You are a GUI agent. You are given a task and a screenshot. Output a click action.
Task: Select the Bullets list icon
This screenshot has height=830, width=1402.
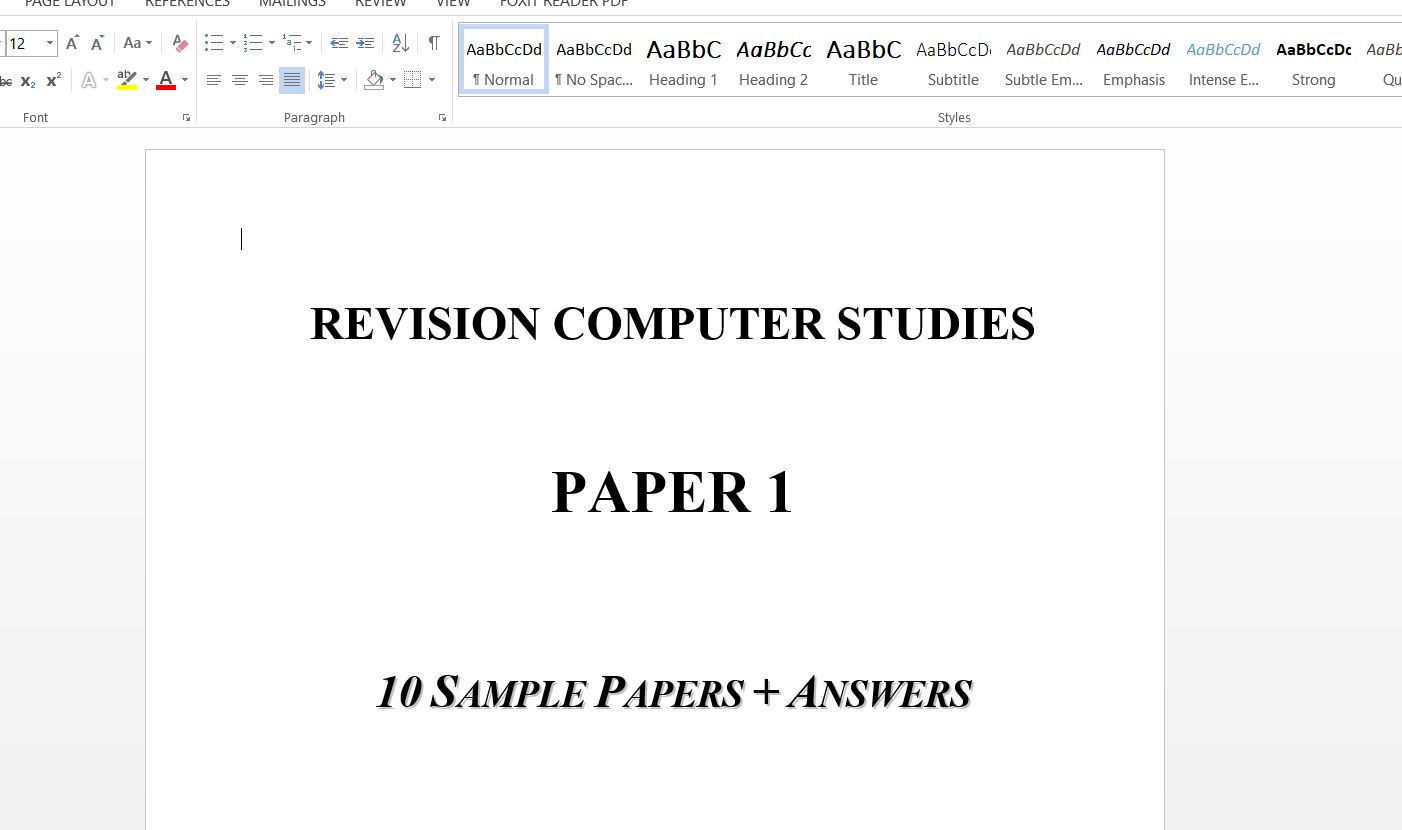coord(213,43)
